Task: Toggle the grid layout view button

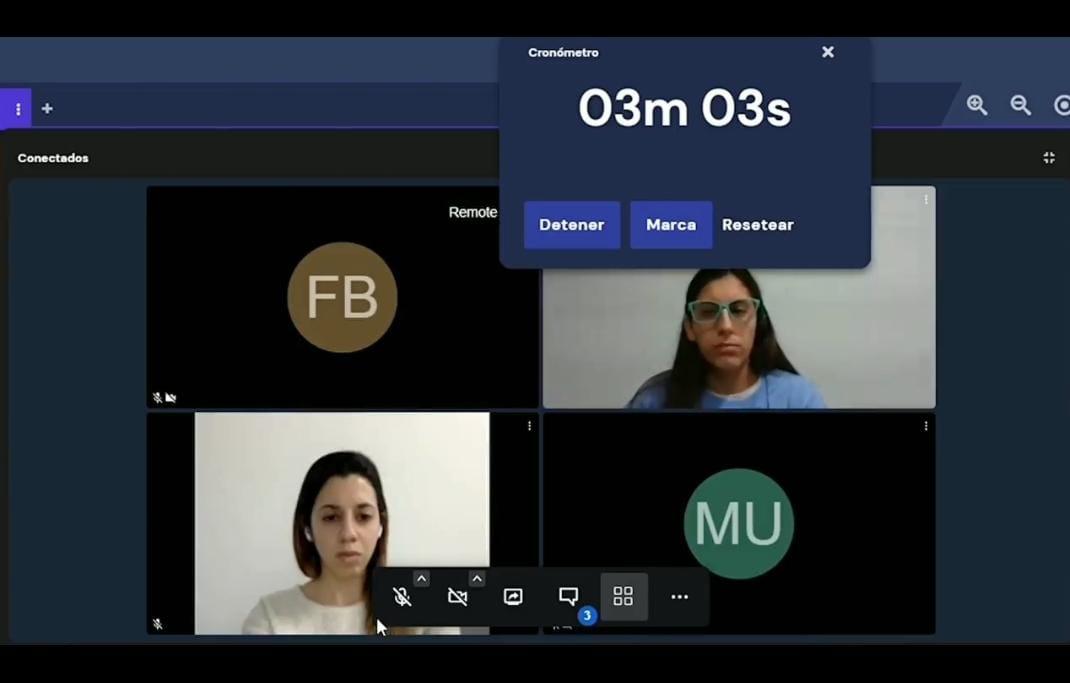Action: click(623, 597)
